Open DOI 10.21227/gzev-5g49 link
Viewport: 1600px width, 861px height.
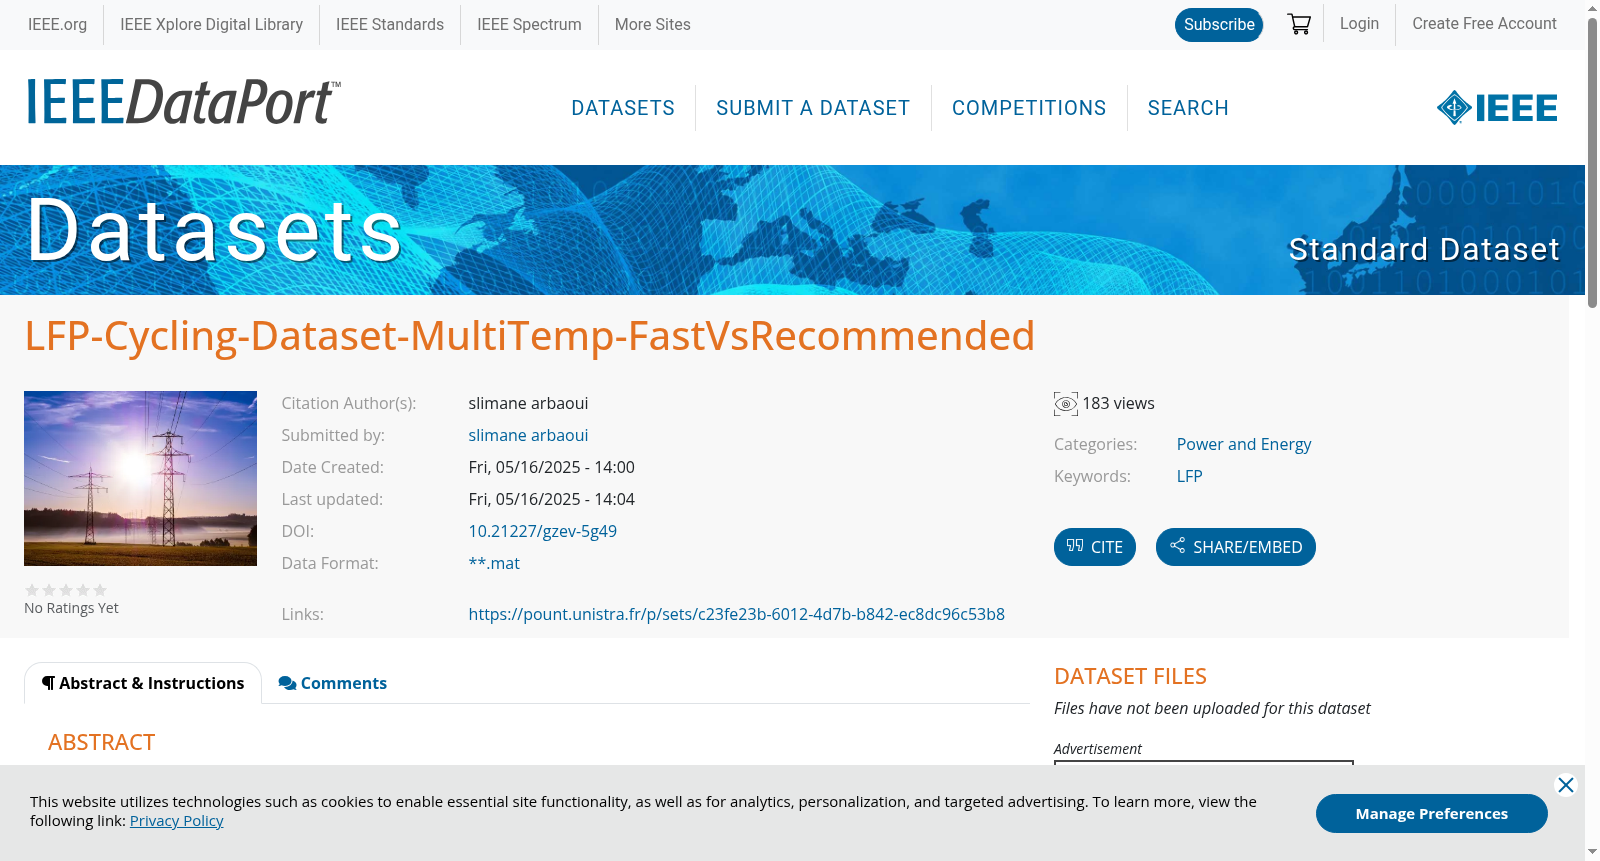542,531
